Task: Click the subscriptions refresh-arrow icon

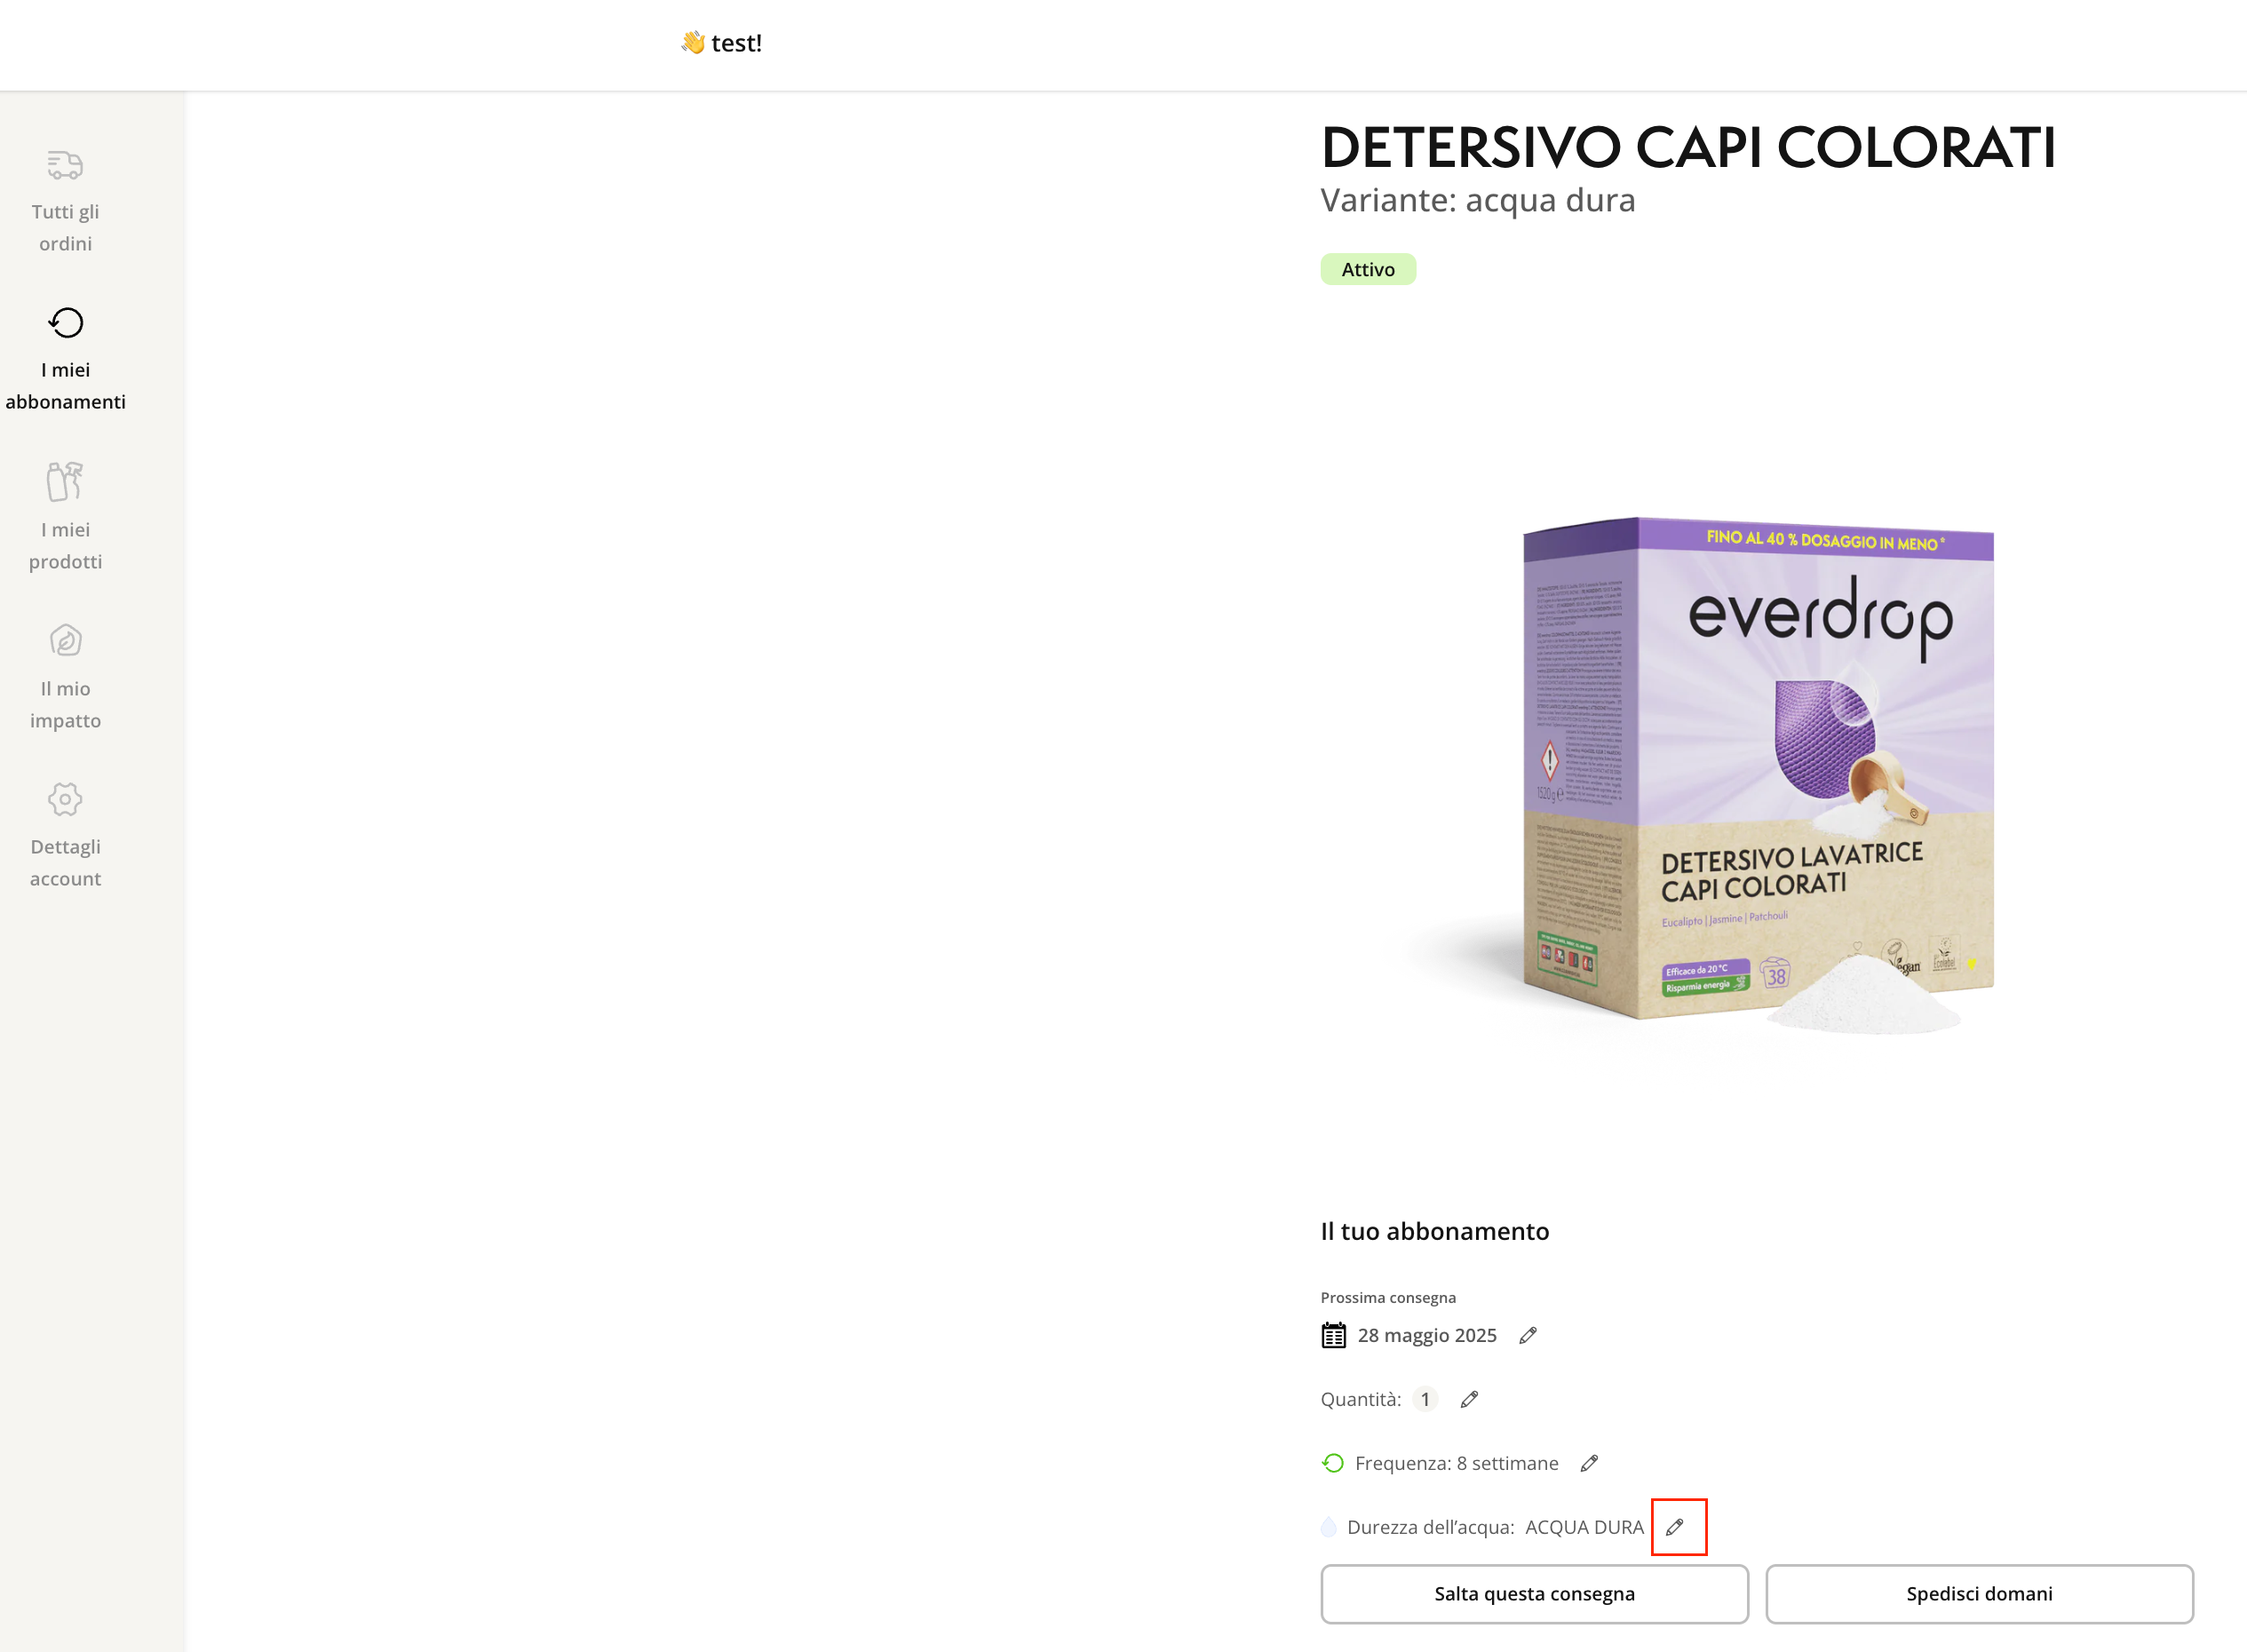Action: [x=66, y=322]
